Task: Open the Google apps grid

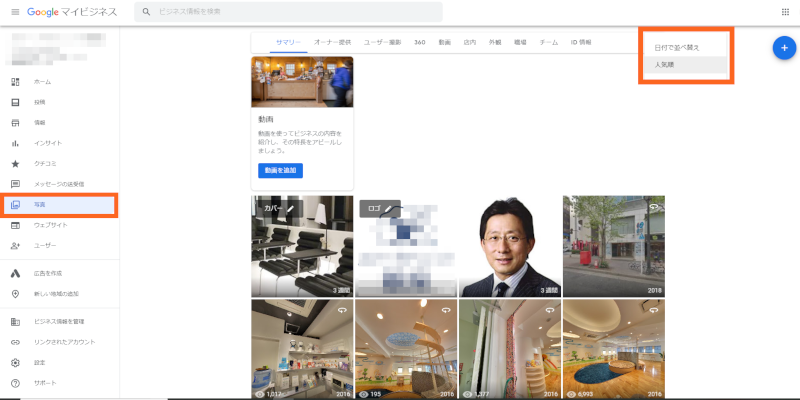Action: click(x=784, y=12)
